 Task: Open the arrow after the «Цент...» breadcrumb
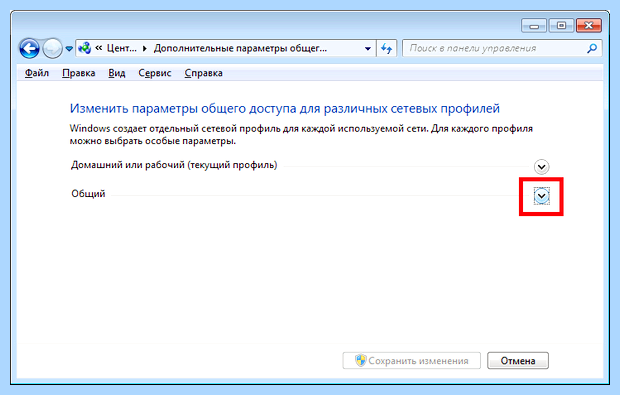pyautogui.click(x=145, y=49)
